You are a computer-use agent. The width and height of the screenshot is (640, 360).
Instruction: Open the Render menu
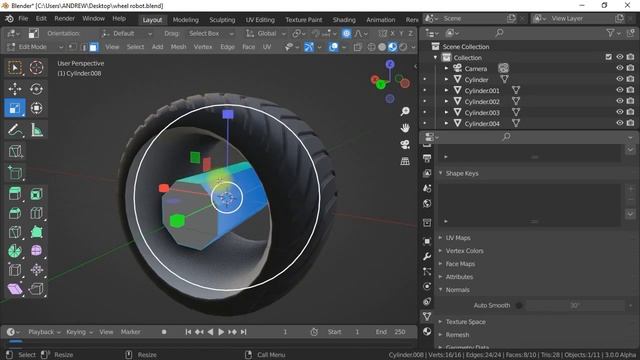tap(64, 19)
